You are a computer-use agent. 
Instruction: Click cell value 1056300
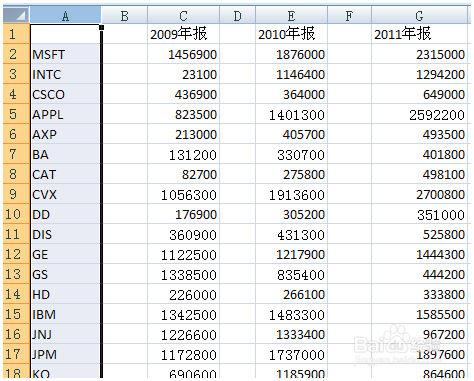point(183,194)
